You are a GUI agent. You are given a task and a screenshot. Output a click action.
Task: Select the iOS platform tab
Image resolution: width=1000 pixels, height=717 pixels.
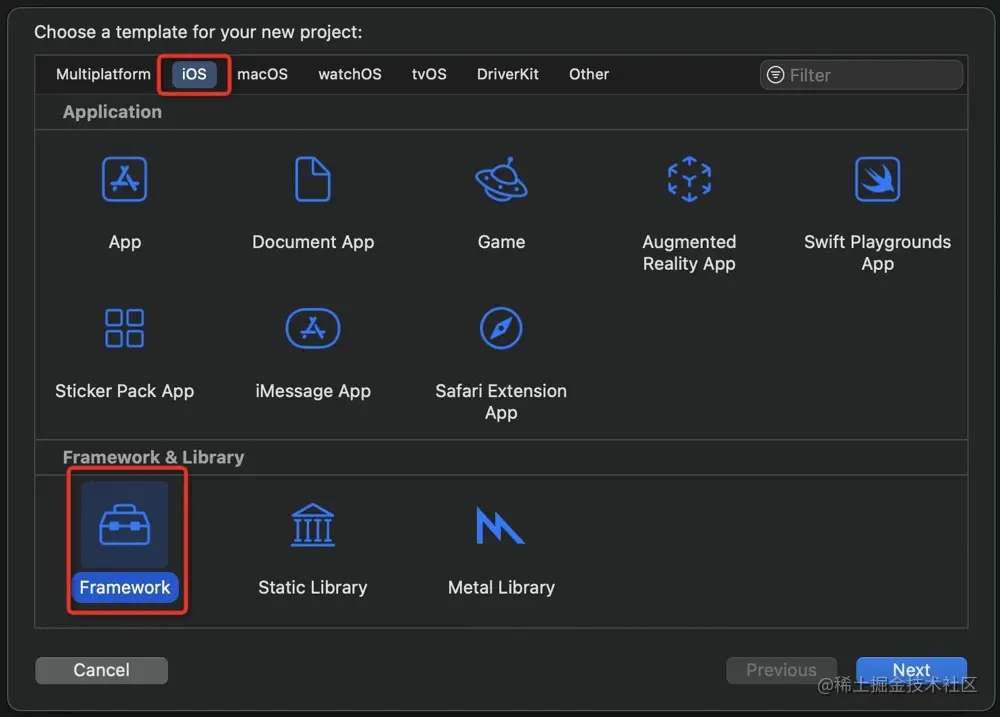(194, 74)
